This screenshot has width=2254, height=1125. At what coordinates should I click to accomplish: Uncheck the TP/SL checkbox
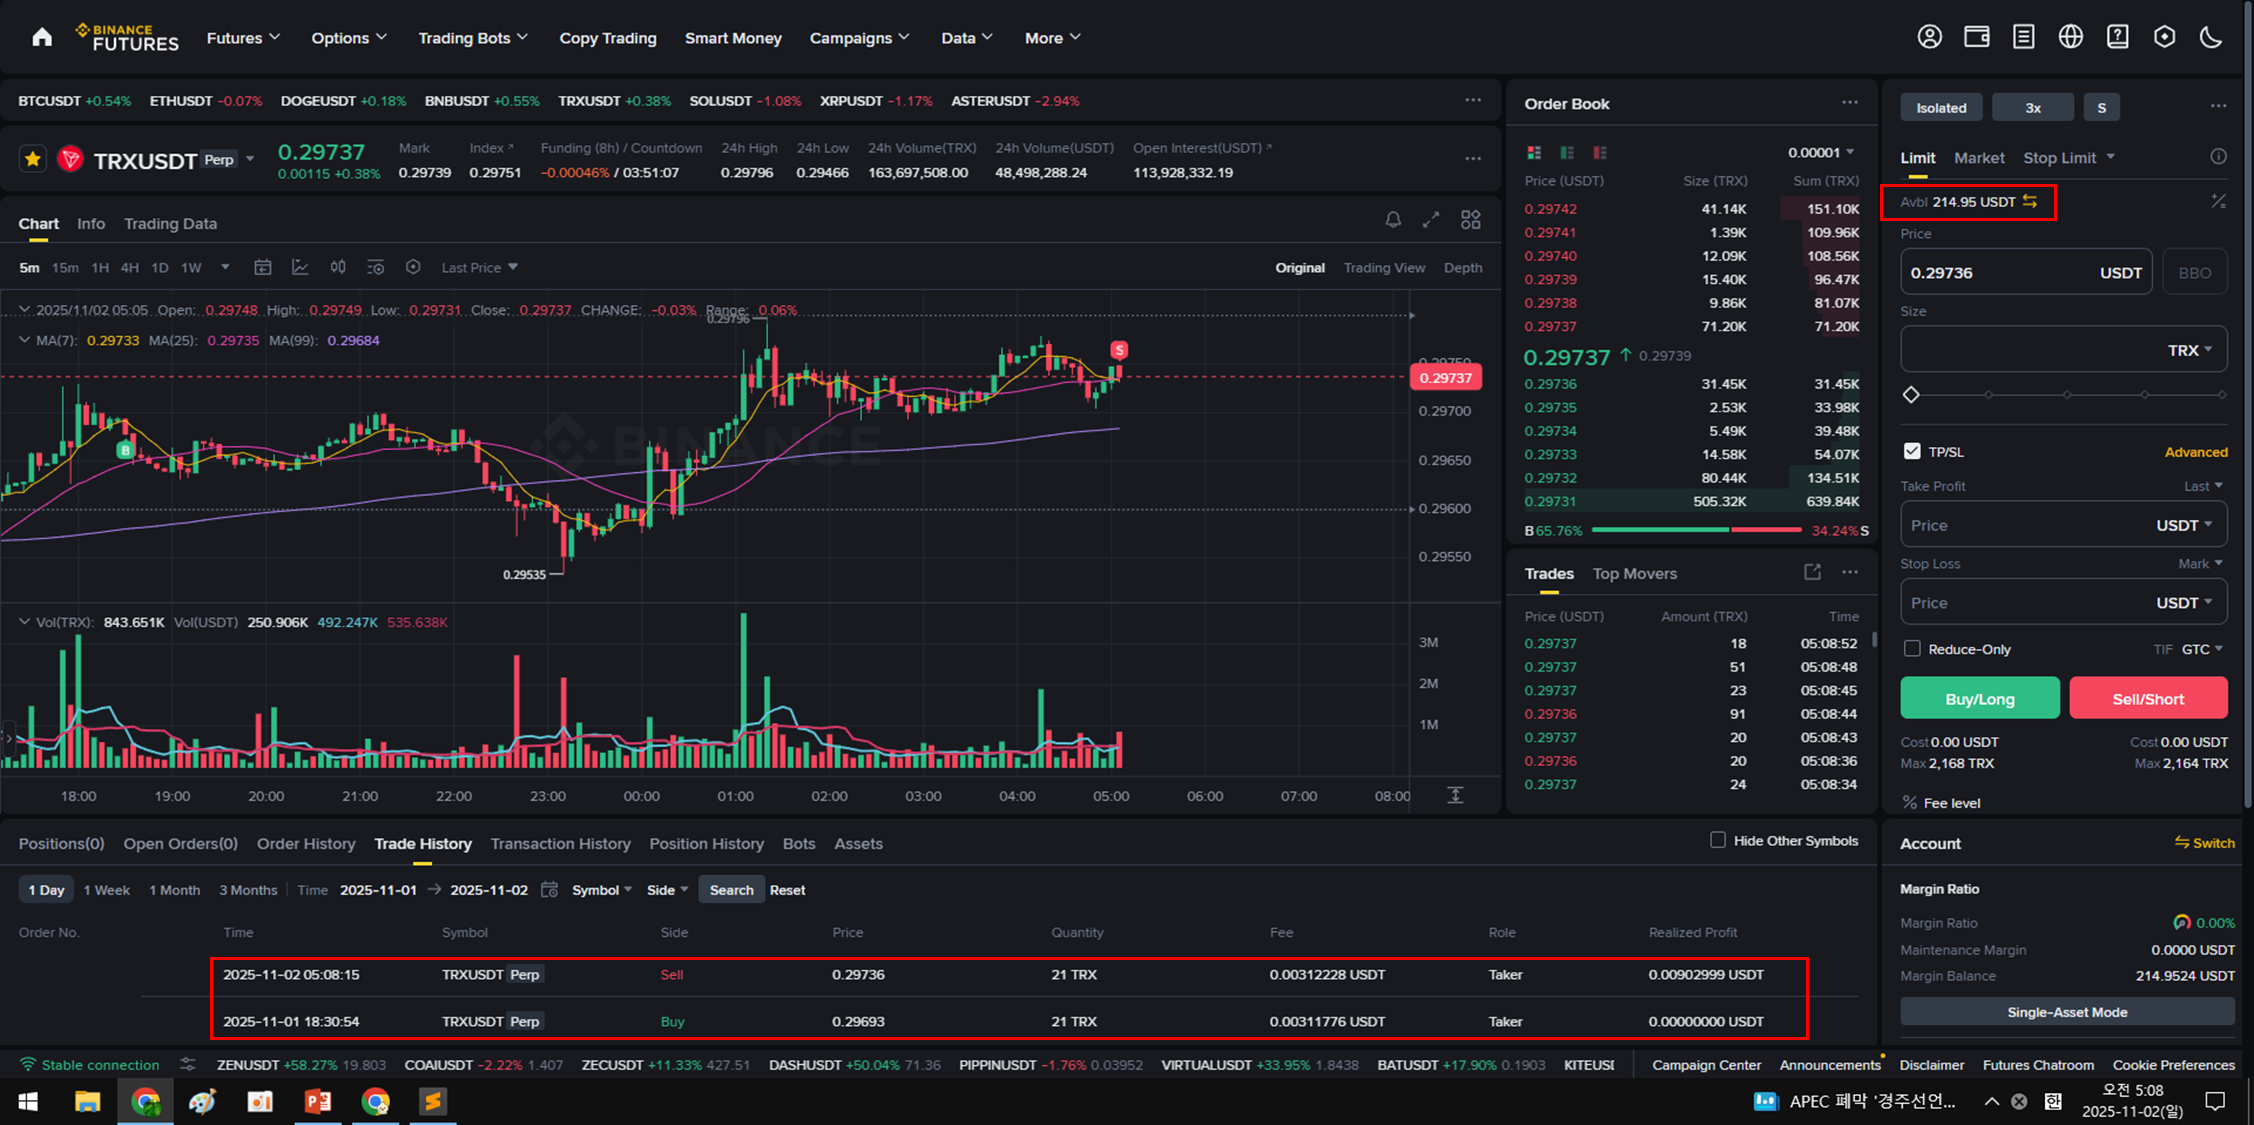click(x=1912, y=451)
